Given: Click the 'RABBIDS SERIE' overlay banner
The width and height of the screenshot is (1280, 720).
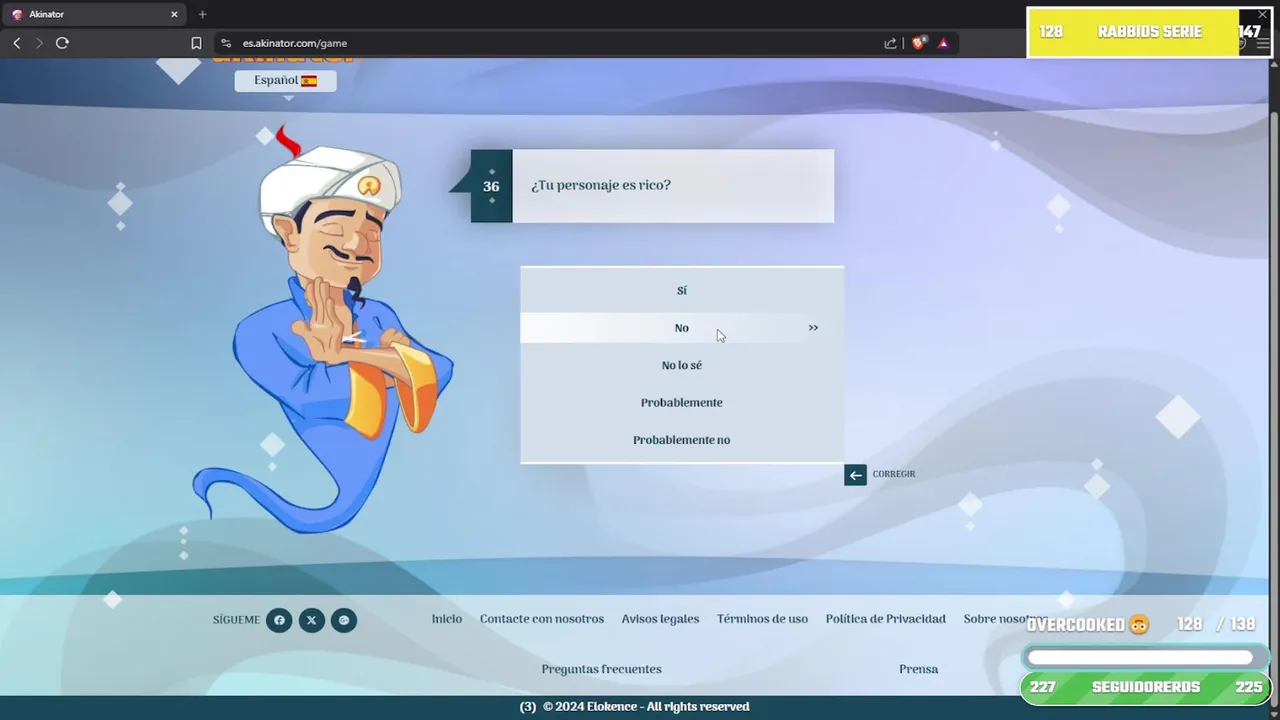Looking at the screenshot, I should pos(1150,32).
